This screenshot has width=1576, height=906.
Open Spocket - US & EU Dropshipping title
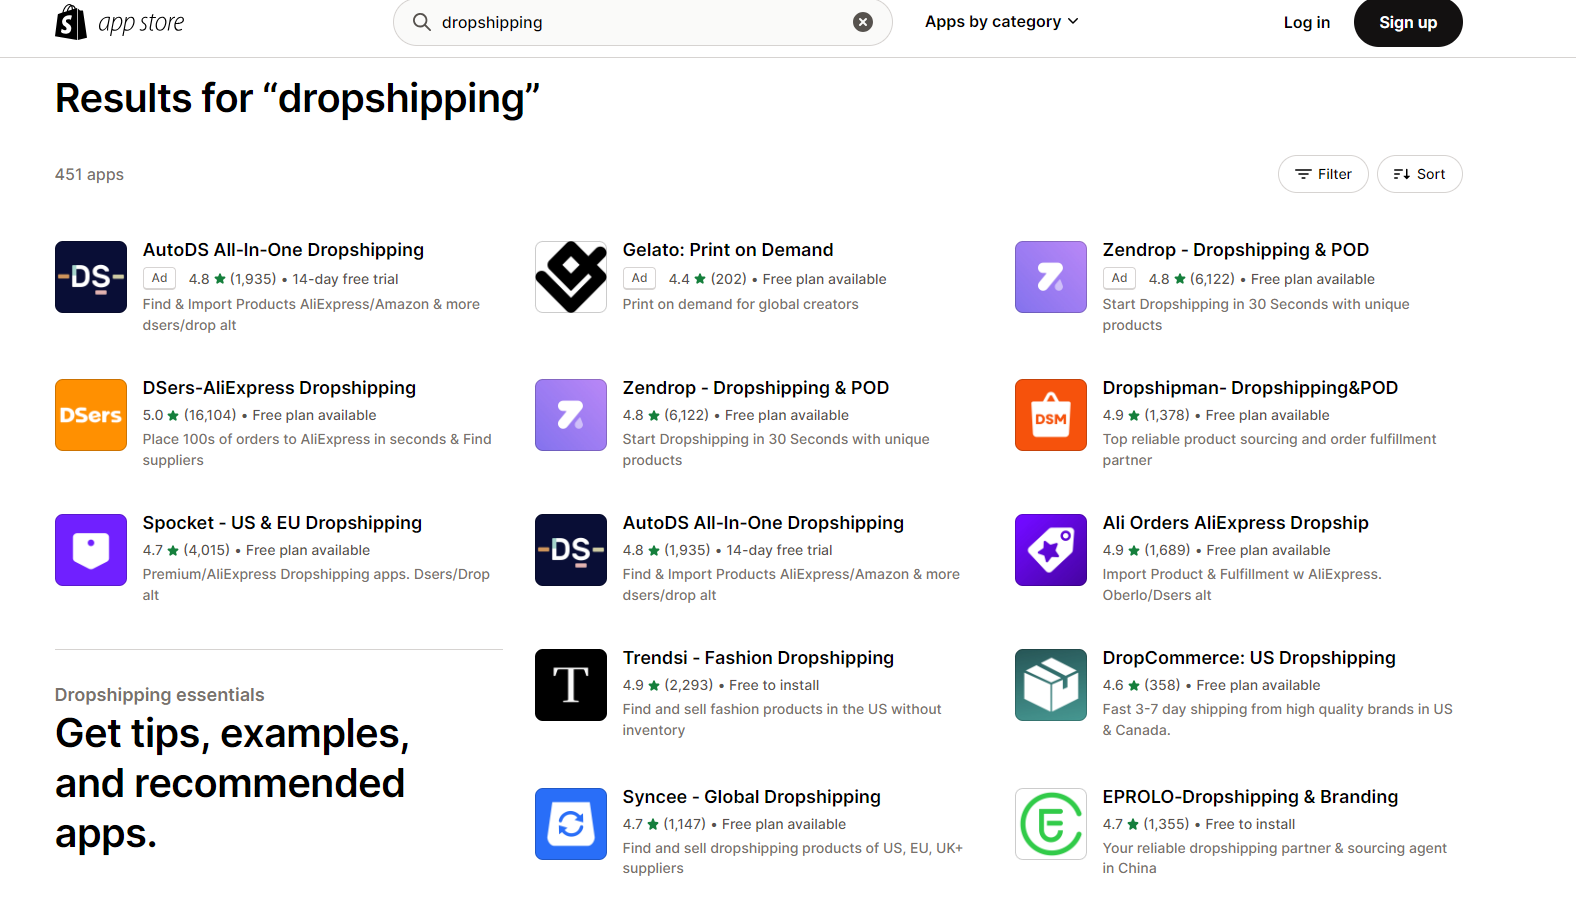[282, 523]
